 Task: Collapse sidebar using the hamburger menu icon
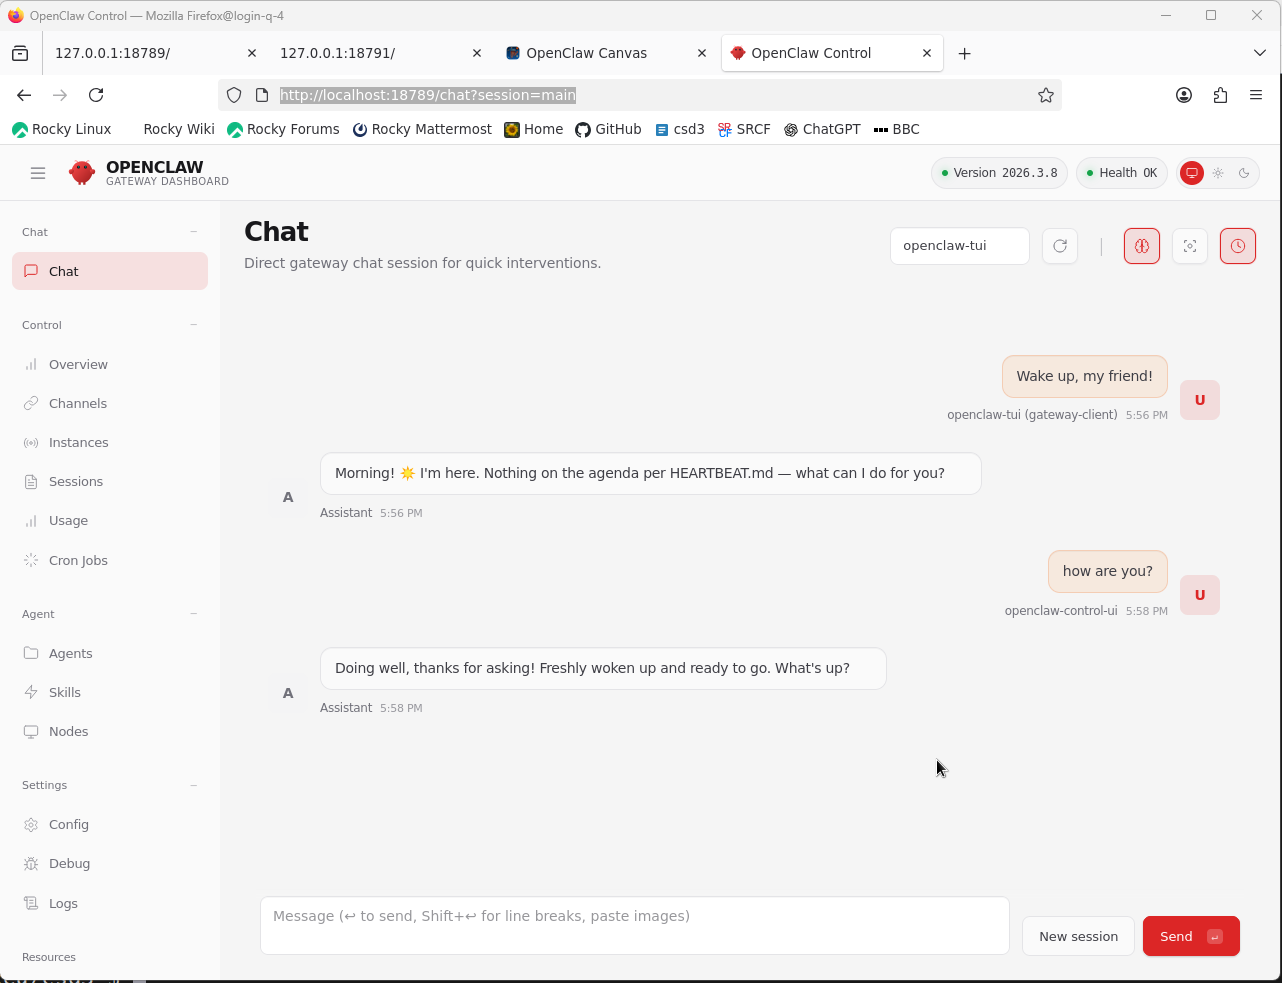(38, 173)
